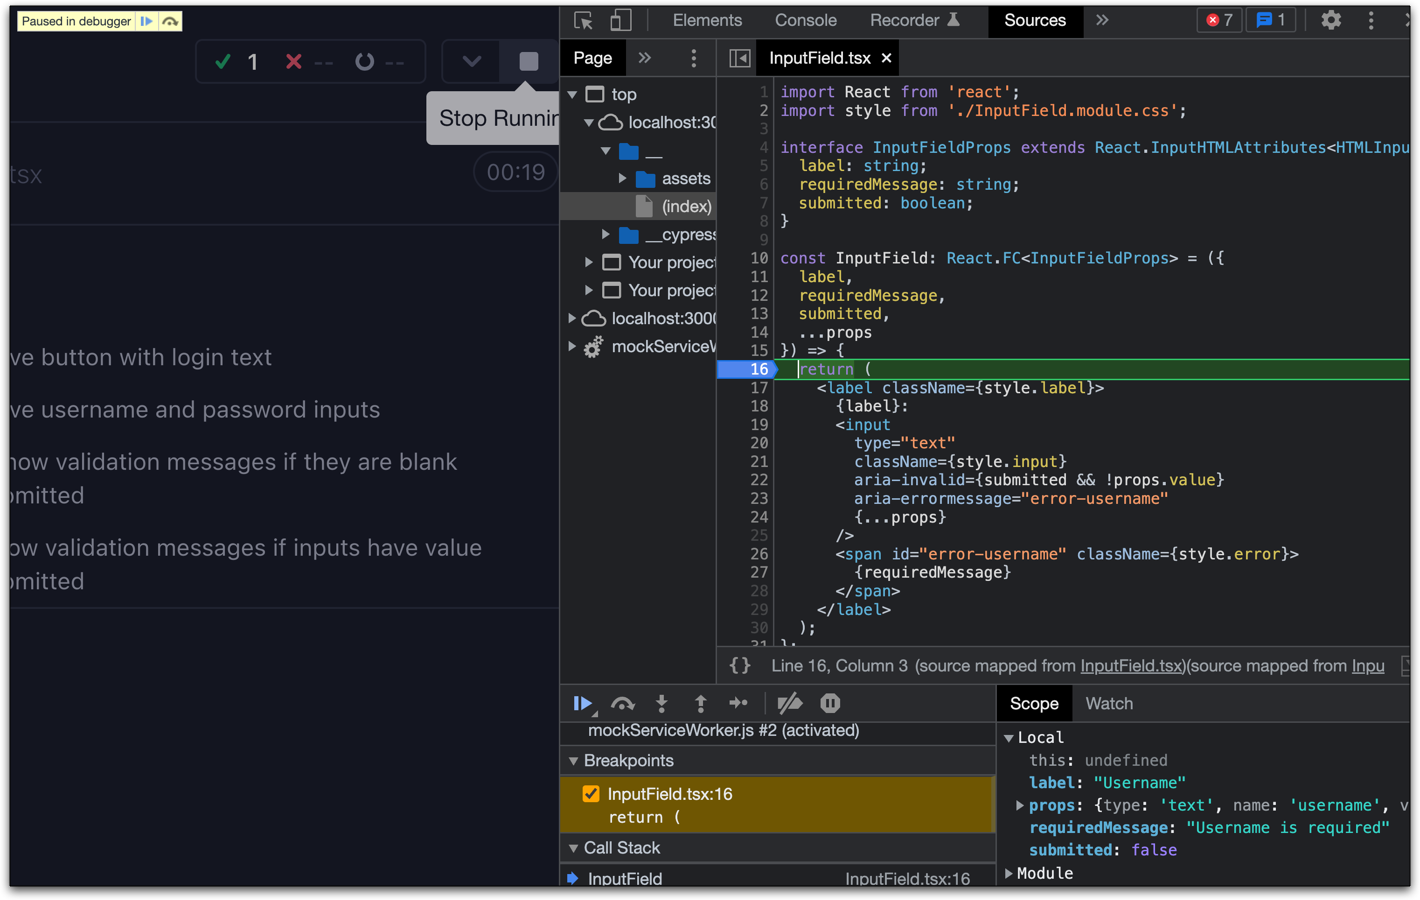The height and width of the screenshot is (900, 1420).
Task: Toggle the device toolbar
Action: coord(621,20)
